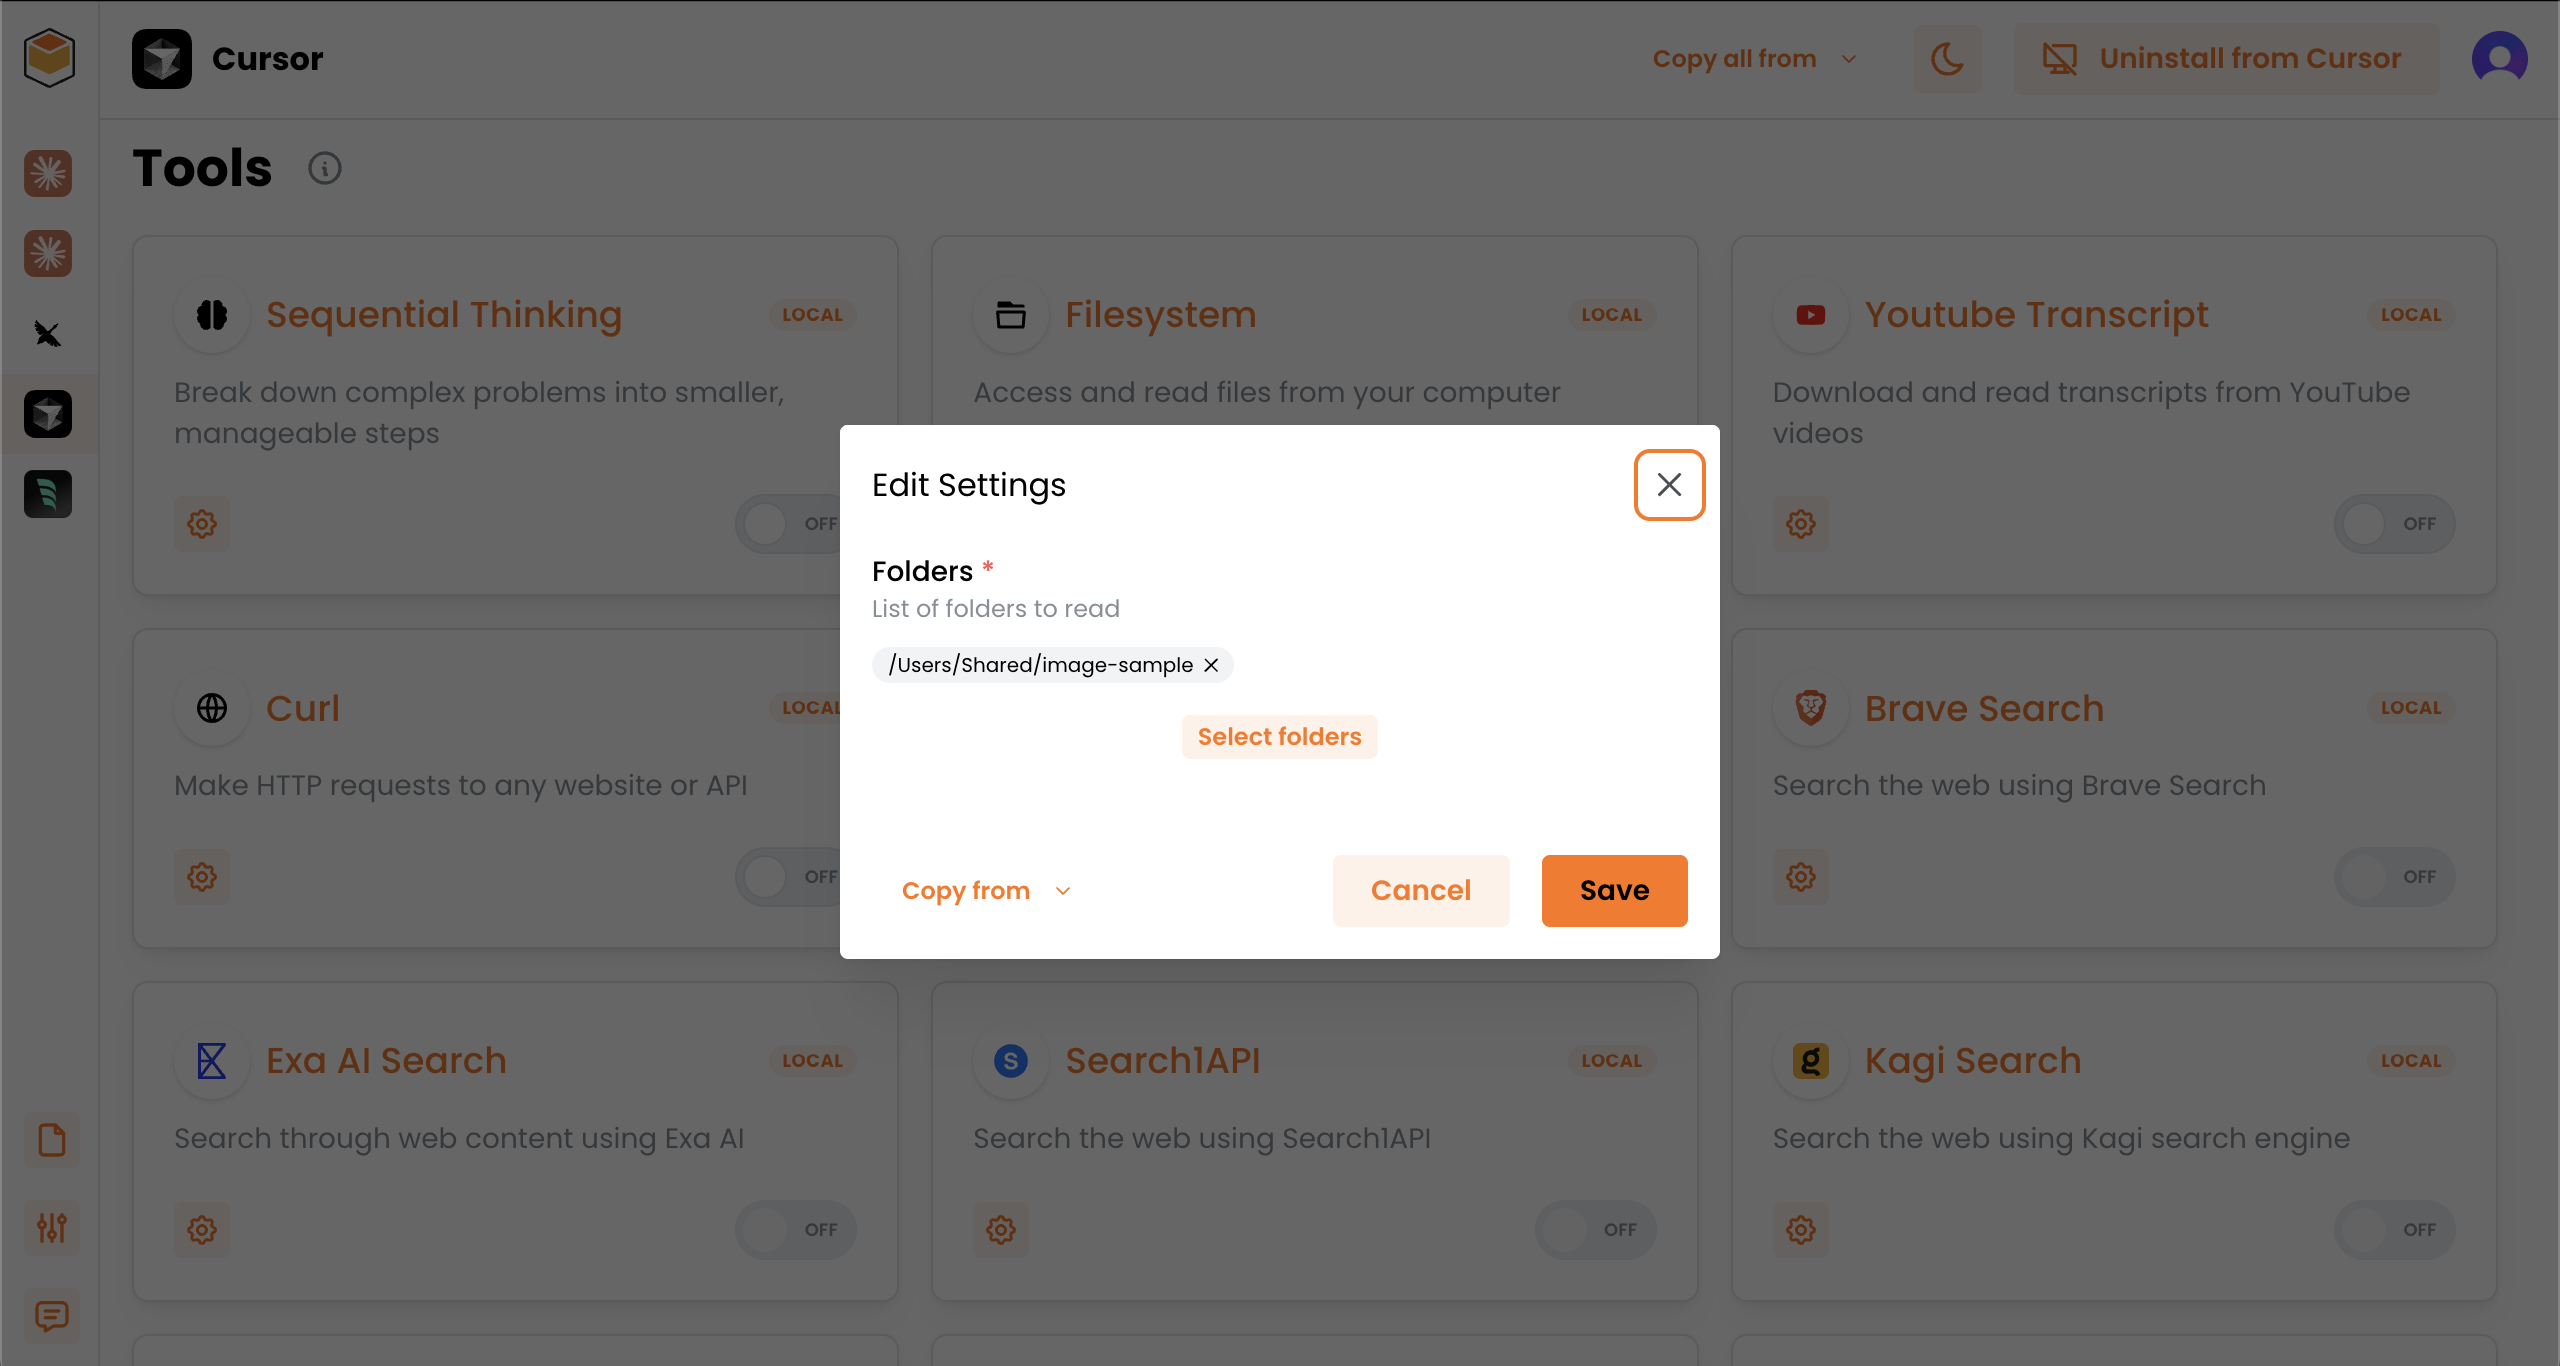Click the Brave Search settings gear
The image size is (2560, 1366).
(1801, 877)
